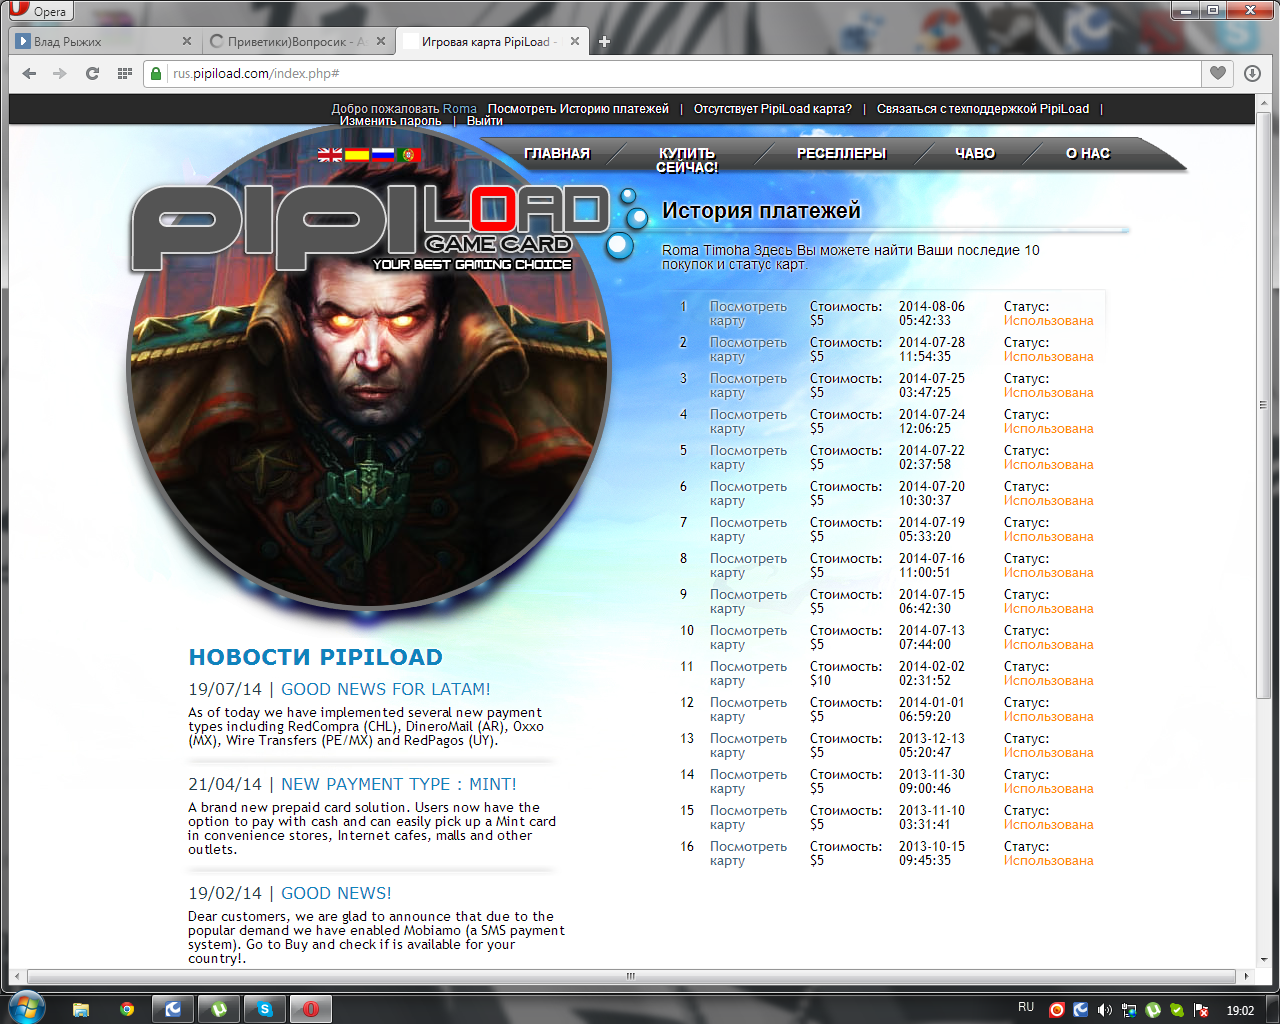Open the РЕСЕЛЛЕРЫ navigation item
Viewport: 1280px width, 1024px height.
pos(841,153)
